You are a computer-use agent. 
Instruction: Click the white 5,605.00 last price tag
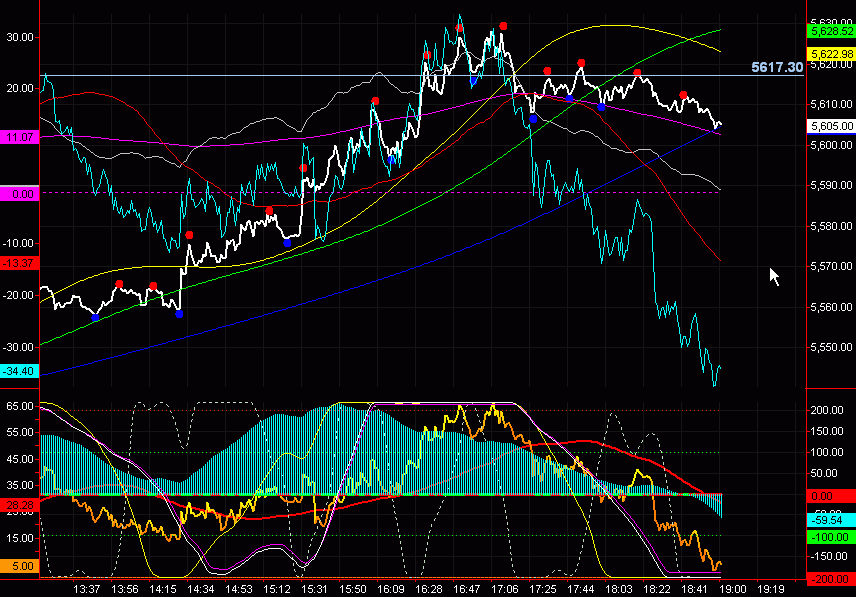[831, 127]
